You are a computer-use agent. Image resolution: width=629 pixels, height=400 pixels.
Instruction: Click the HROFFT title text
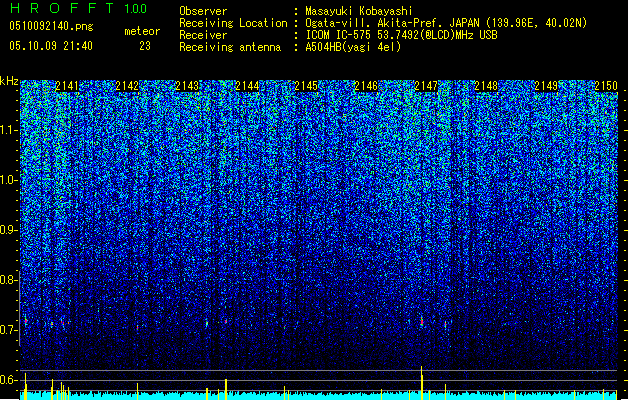tap(62, 8)
